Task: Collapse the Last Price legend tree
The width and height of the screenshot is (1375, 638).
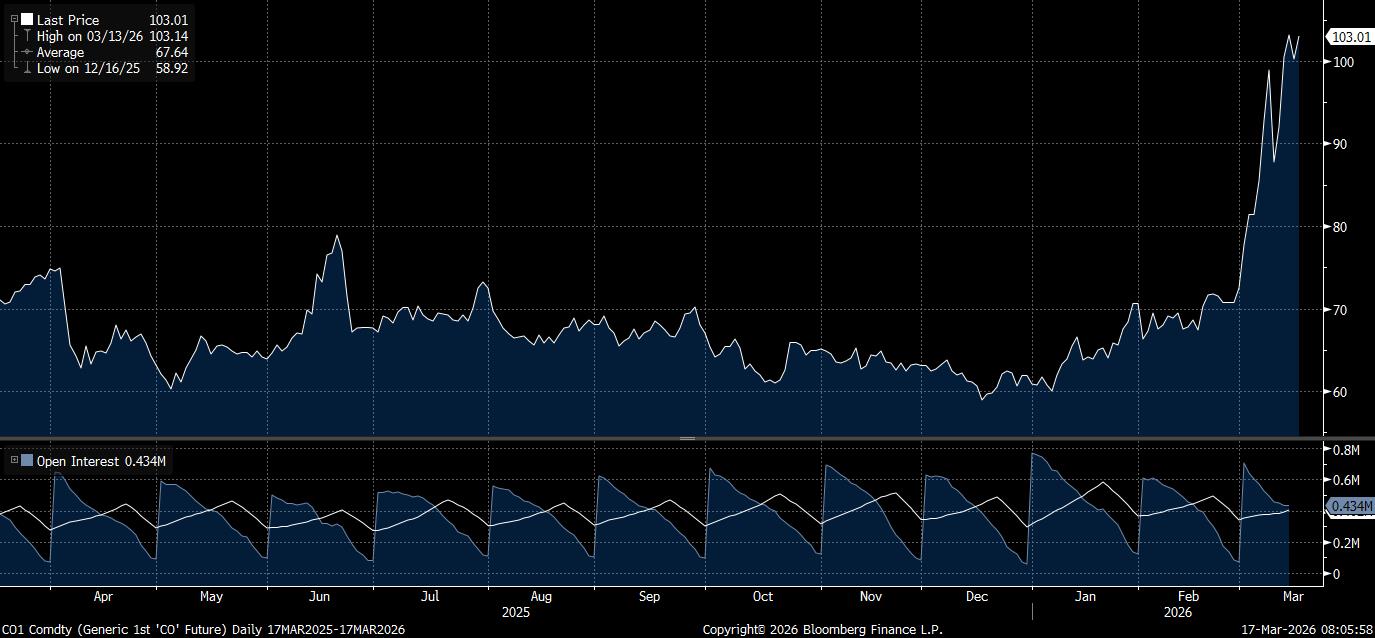Action: pyautogui.click(x=14, y=19)
